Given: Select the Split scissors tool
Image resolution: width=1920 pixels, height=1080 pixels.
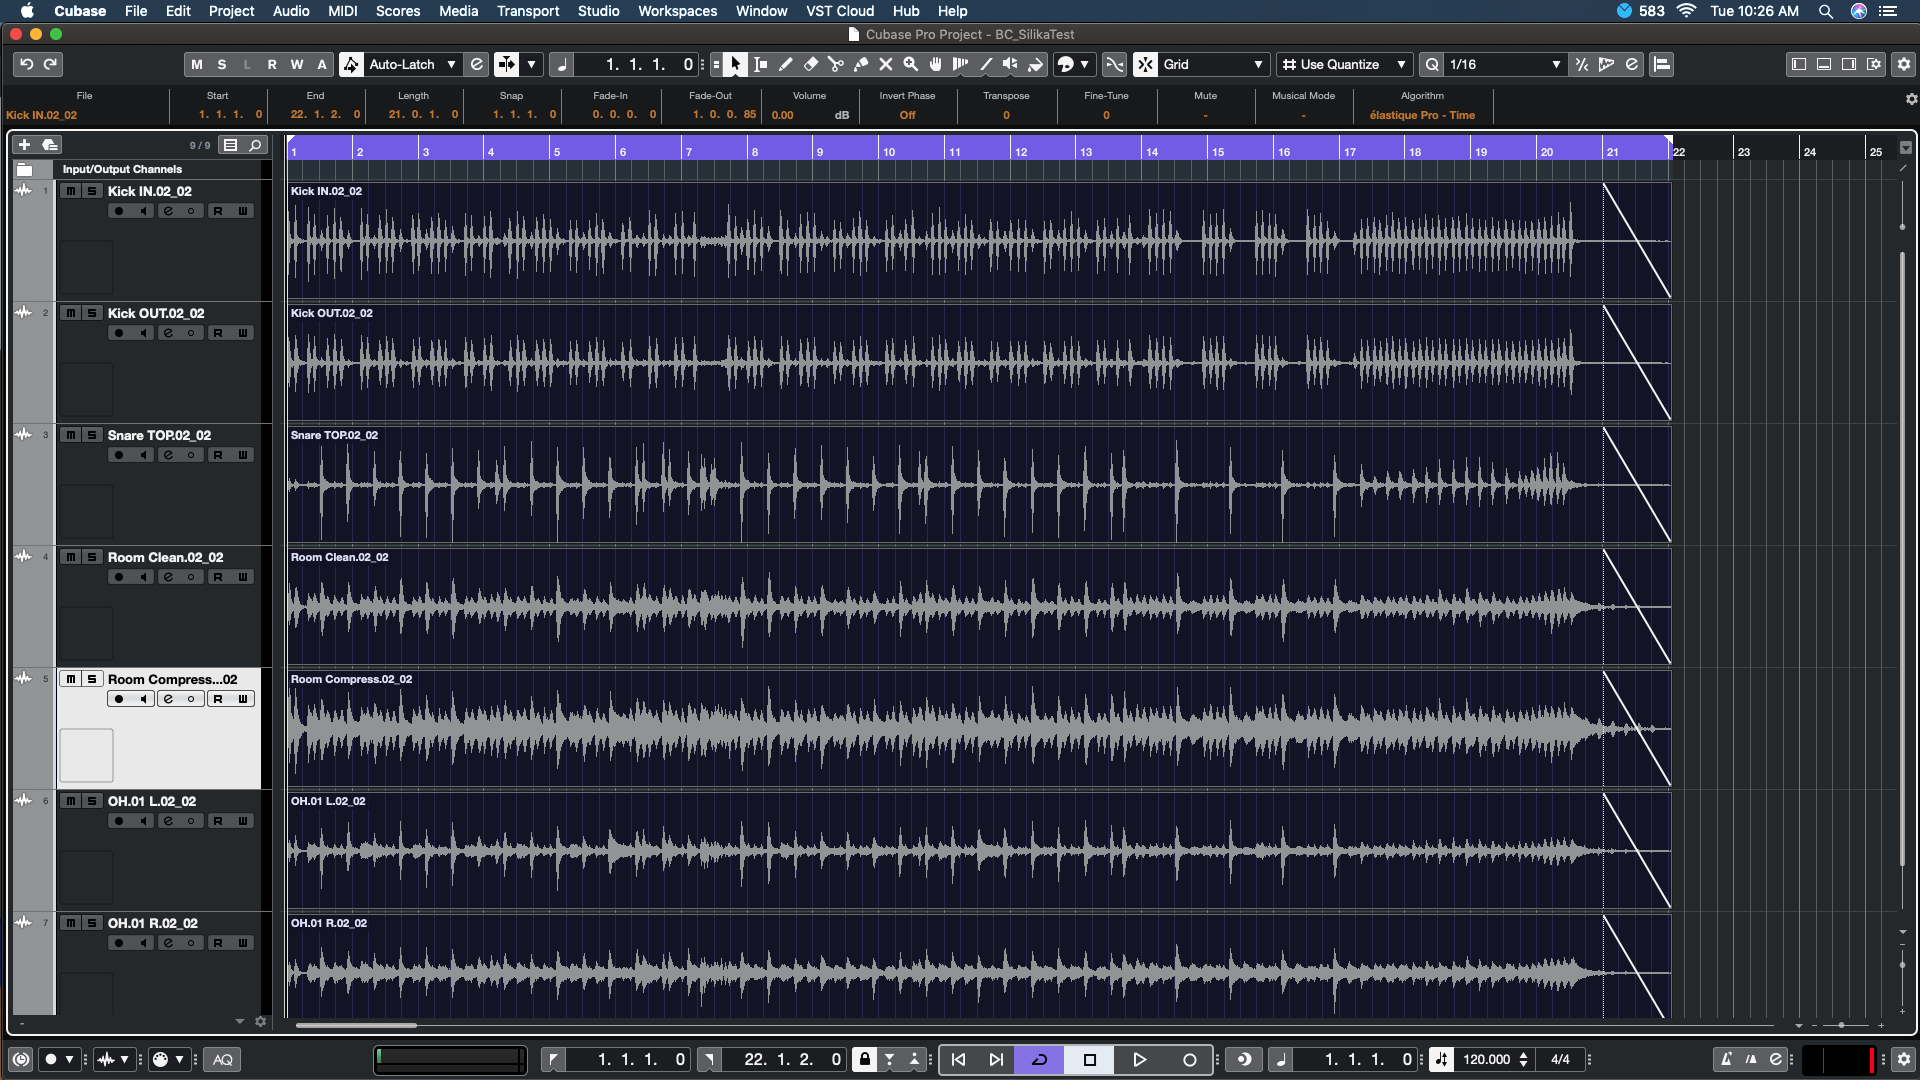Looking at the screenshot, I should click(835, 64).
